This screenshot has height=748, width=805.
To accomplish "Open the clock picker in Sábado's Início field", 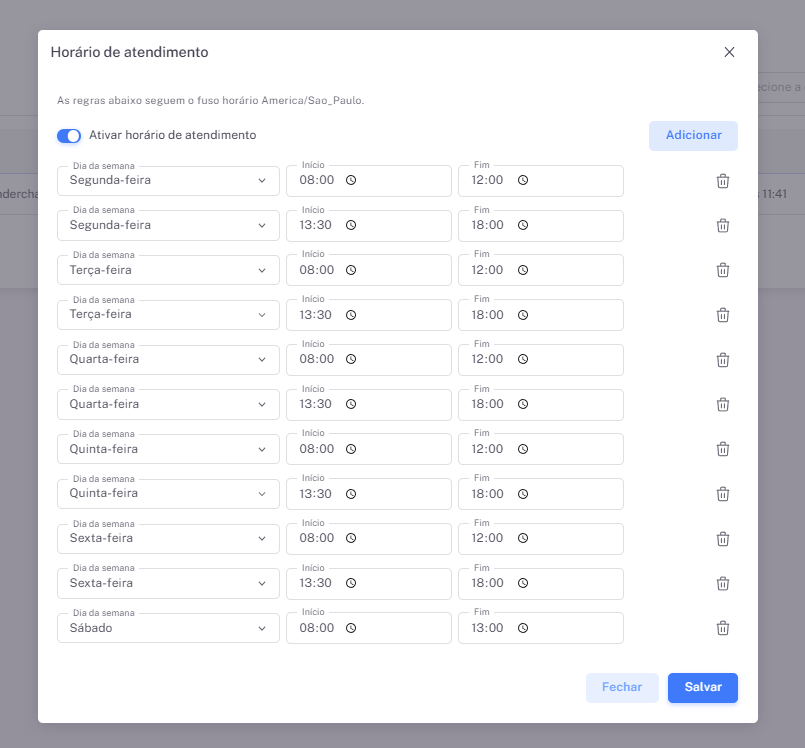I will (x=351, y=628).
